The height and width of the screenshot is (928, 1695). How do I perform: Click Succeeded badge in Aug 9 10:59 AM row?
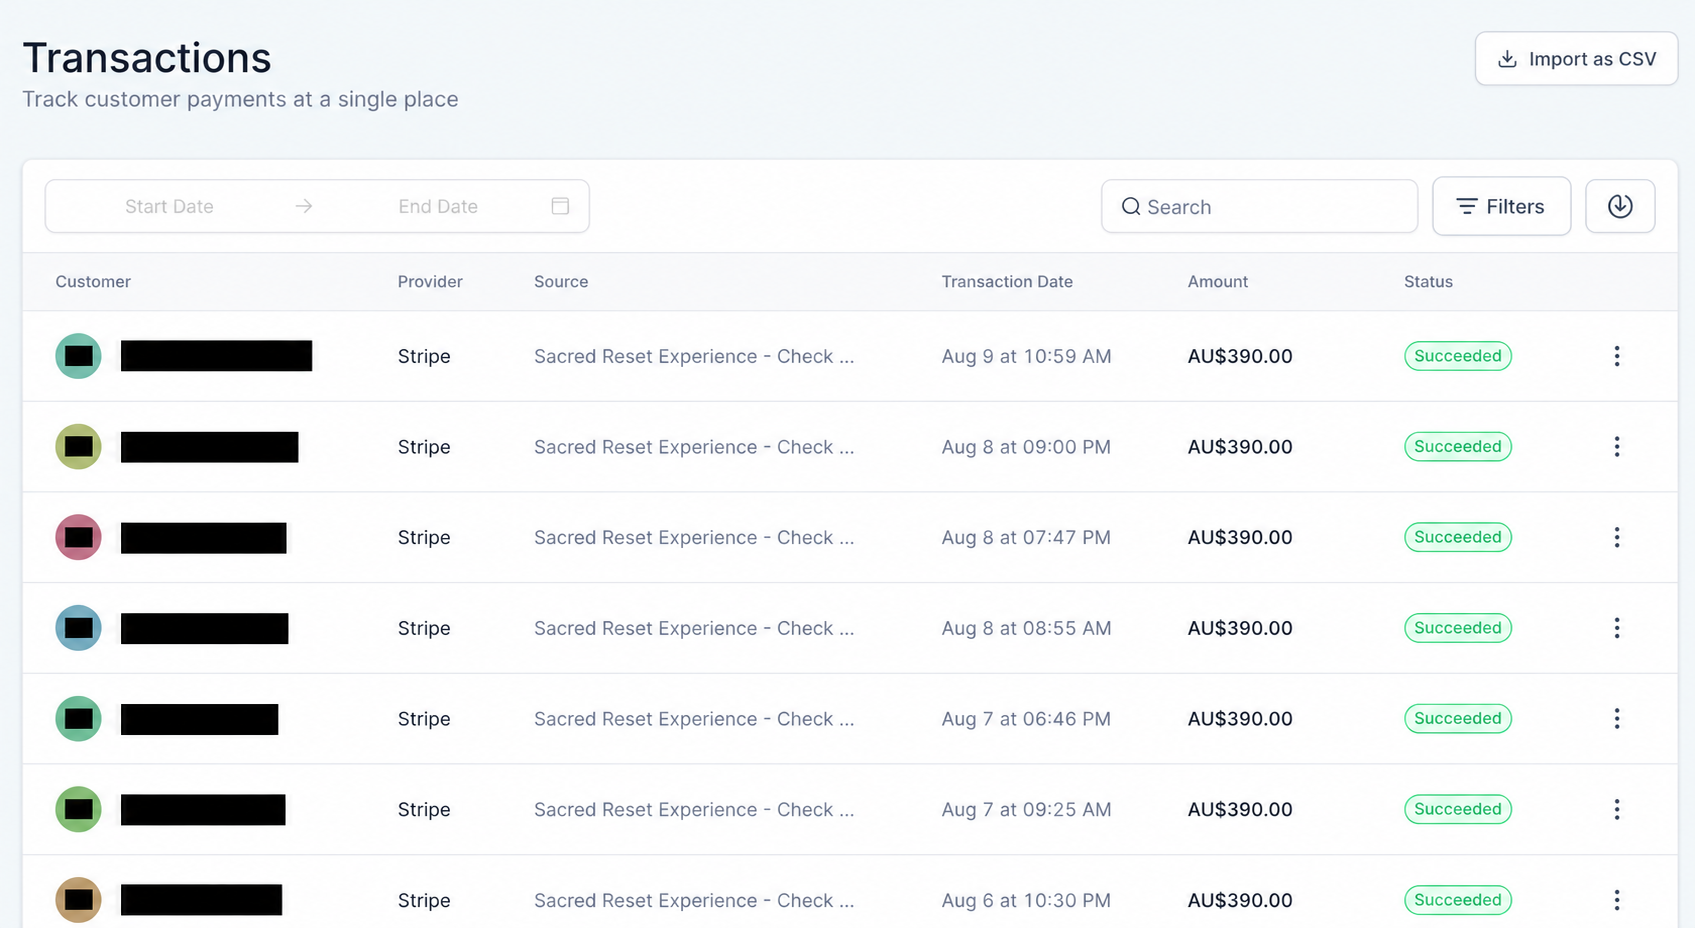click(1458, 356)
